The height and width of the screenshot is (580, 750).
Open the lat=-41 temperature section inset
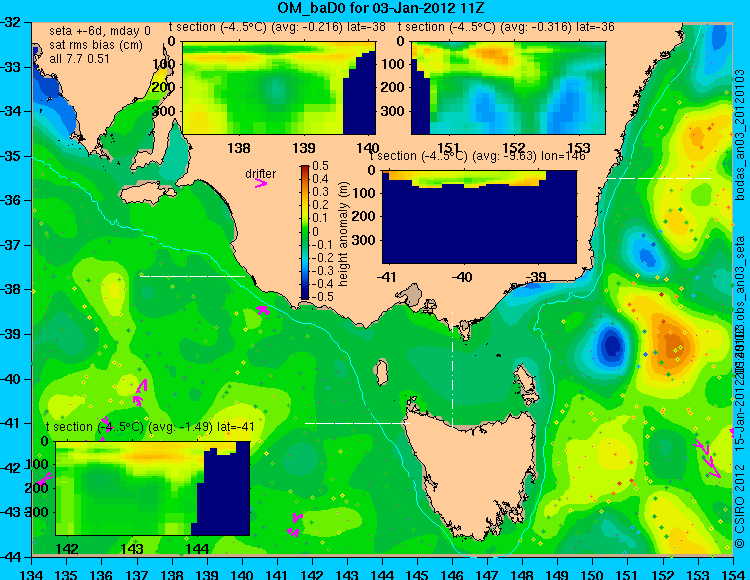pyautogui.click(x=153, y=488)
